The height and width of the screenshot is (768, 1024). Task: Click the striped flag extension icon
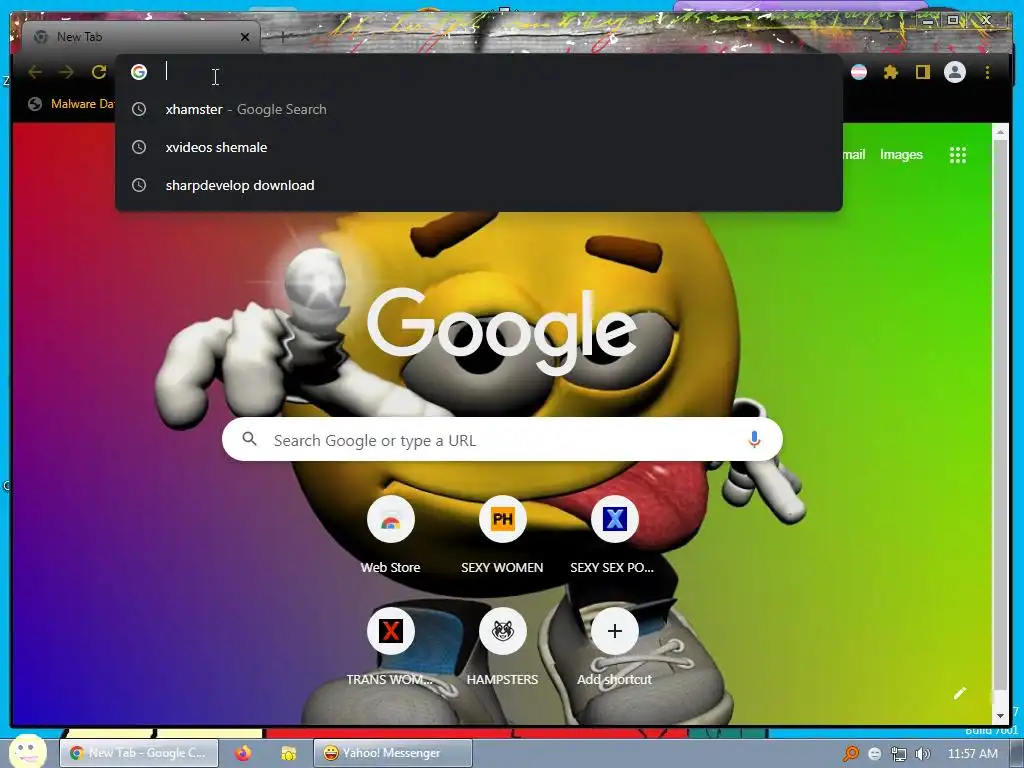tap(859, 72)
